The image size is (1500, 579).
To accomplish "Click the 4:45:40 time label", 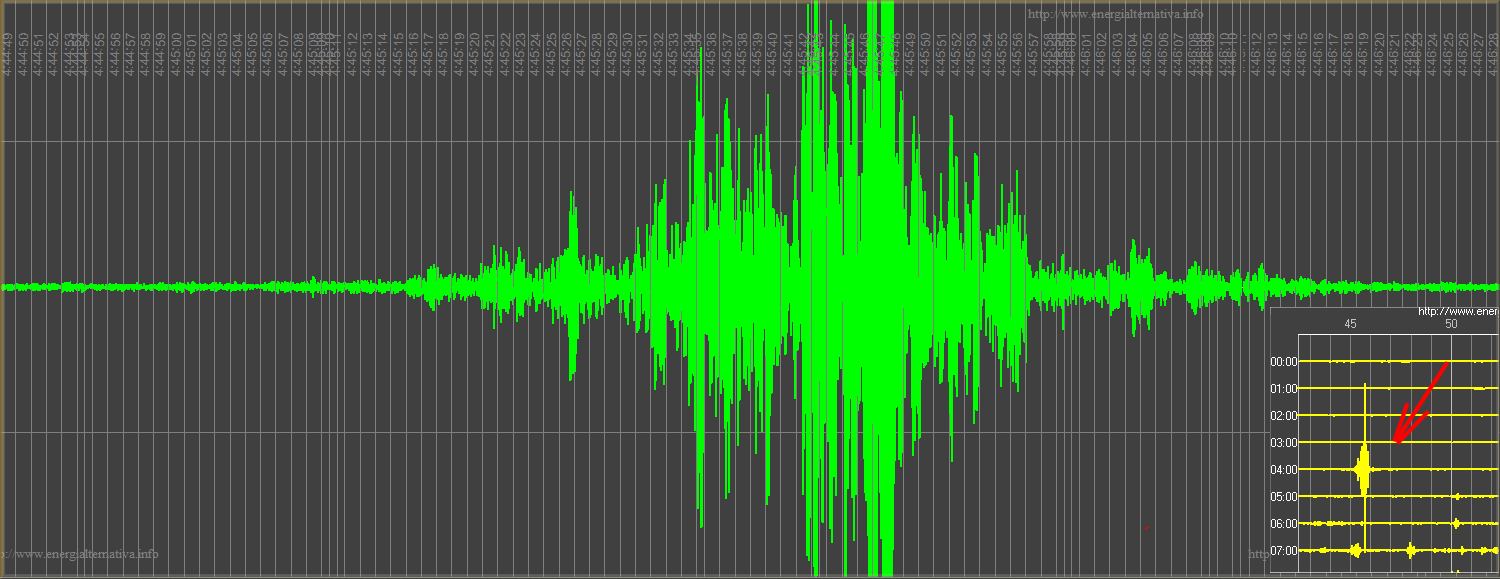I will tap(772, 54).
